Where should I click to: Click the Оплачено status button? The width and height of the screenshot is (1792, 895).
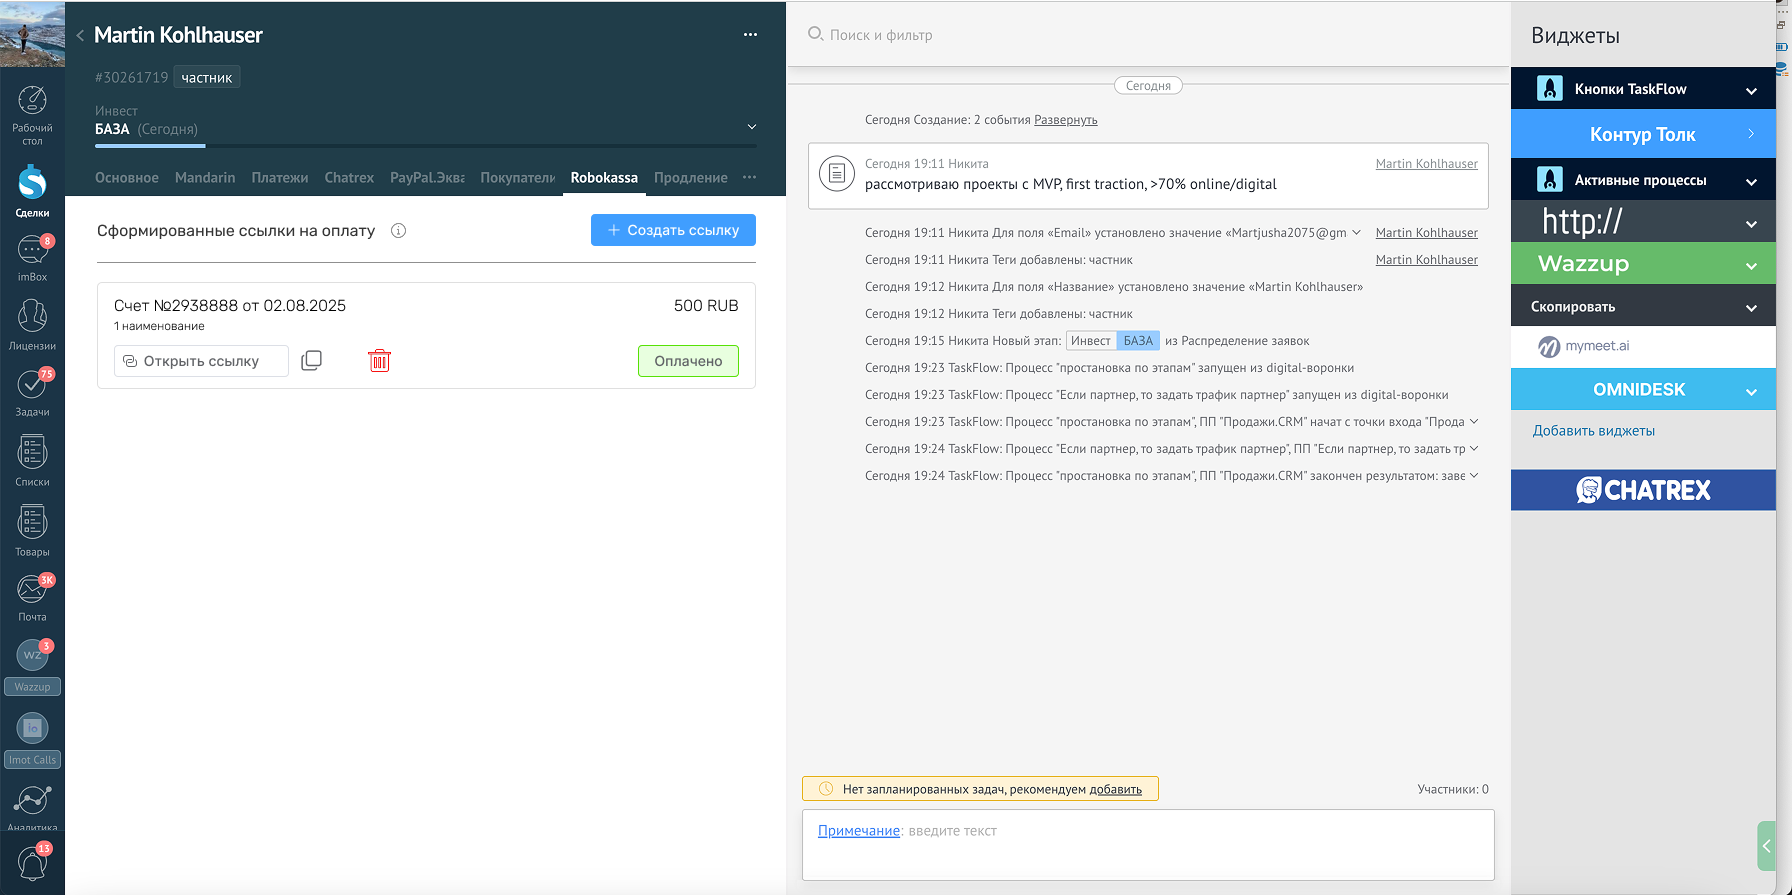click(x=688, y=361)
